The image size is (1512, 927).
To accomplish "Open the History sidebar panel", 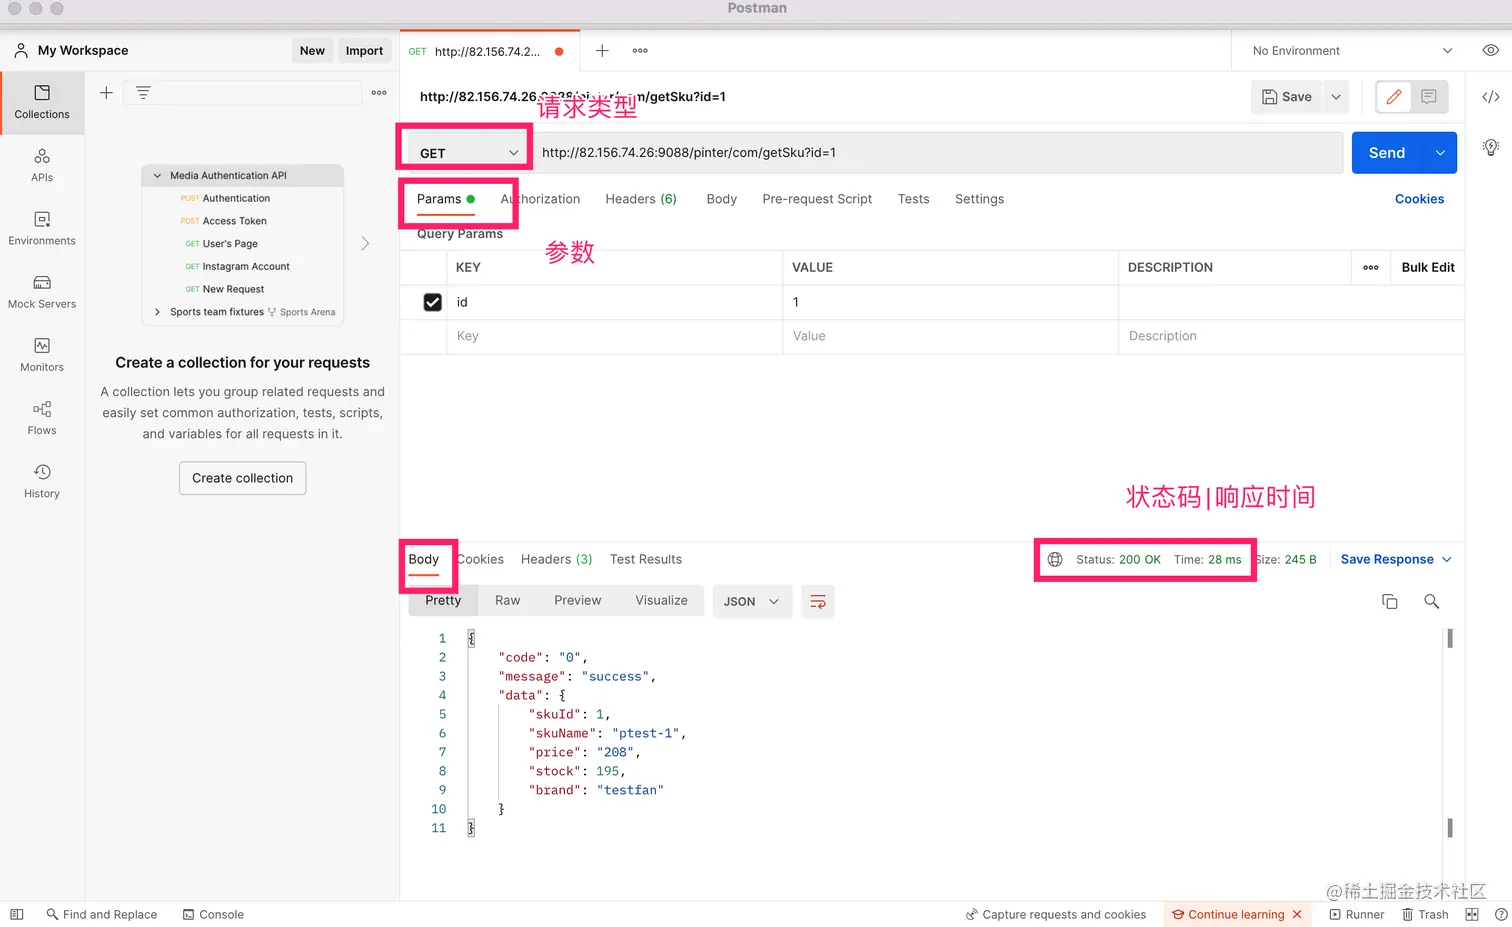I will coord(42,480).
